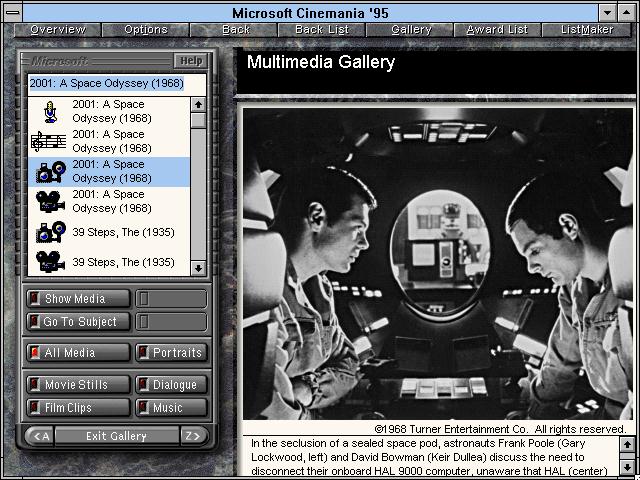
Task: Click the microphone dialogue icon for 2001: A Space Odyssey
Action: pos(50,112)
